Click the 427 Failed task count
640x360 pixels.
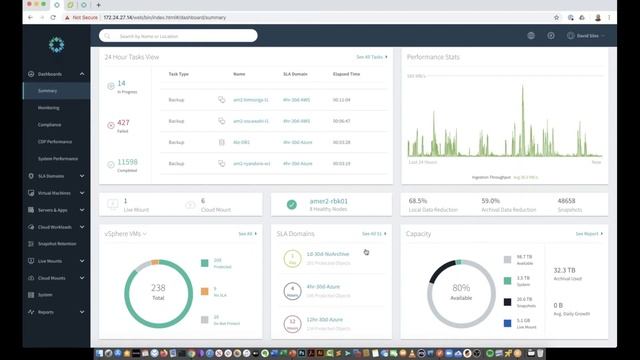point(123,122)
